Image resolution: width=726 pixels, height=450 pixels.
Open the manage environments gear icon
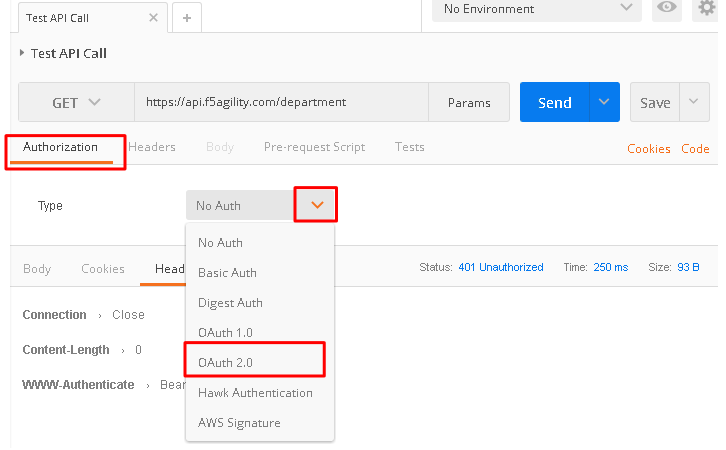pyautogui.click(x=706, y=8)
